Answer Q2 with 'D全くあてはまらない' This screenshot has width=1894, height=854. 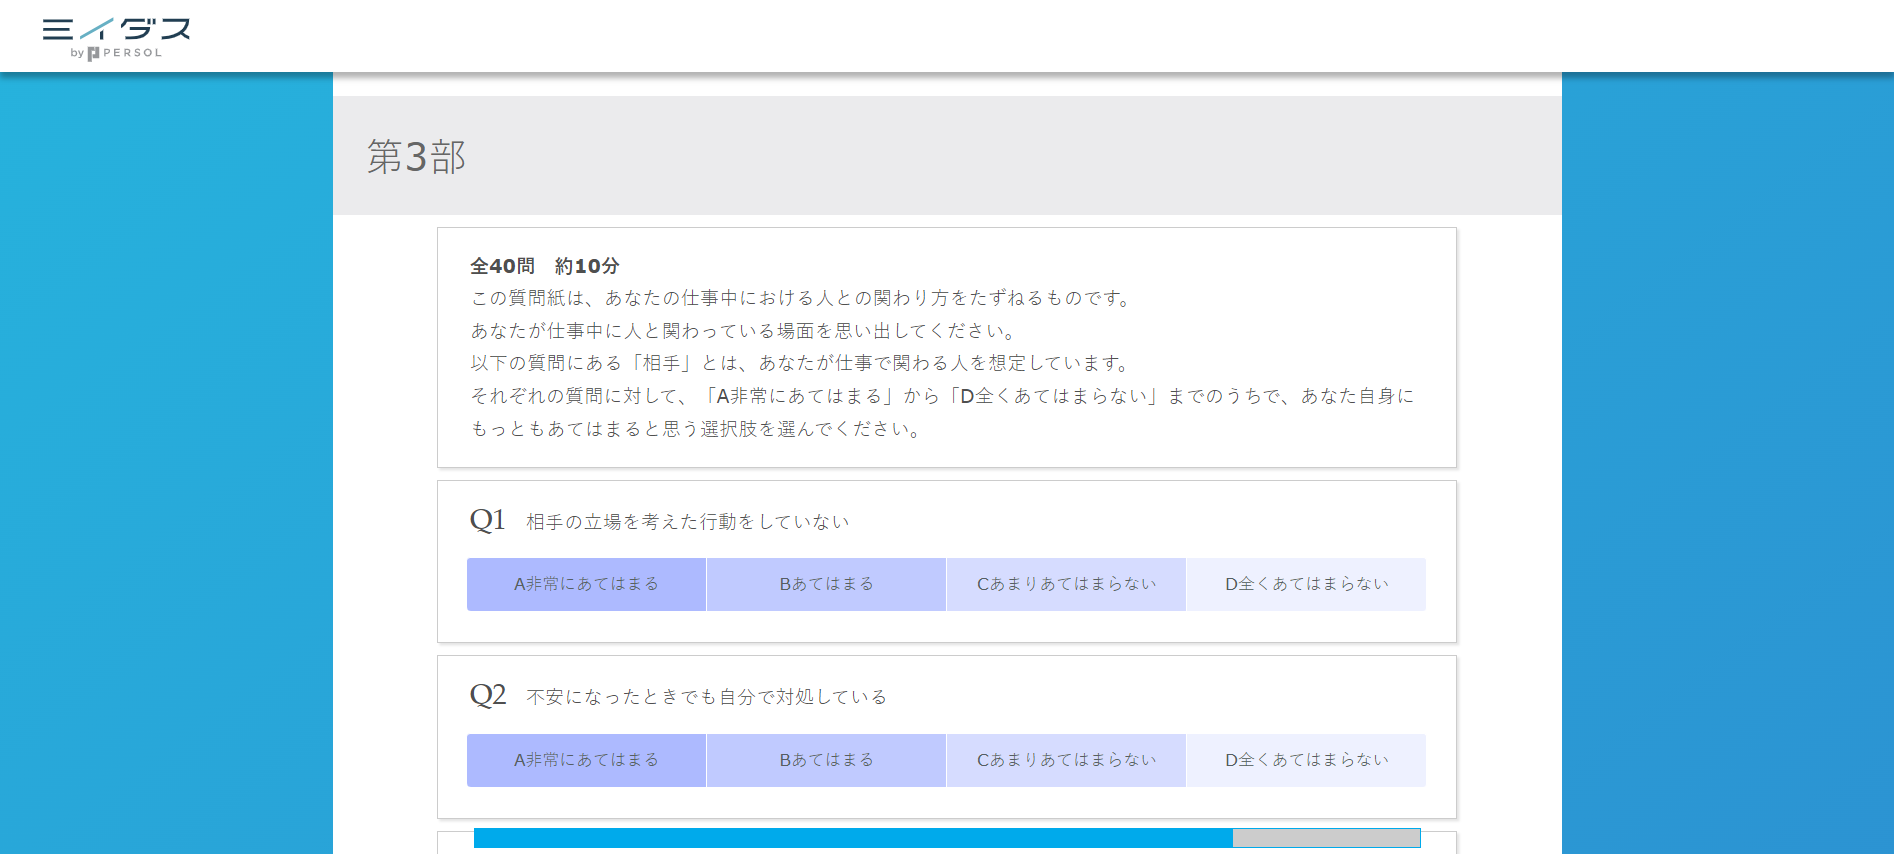(x=1306, y=760)
